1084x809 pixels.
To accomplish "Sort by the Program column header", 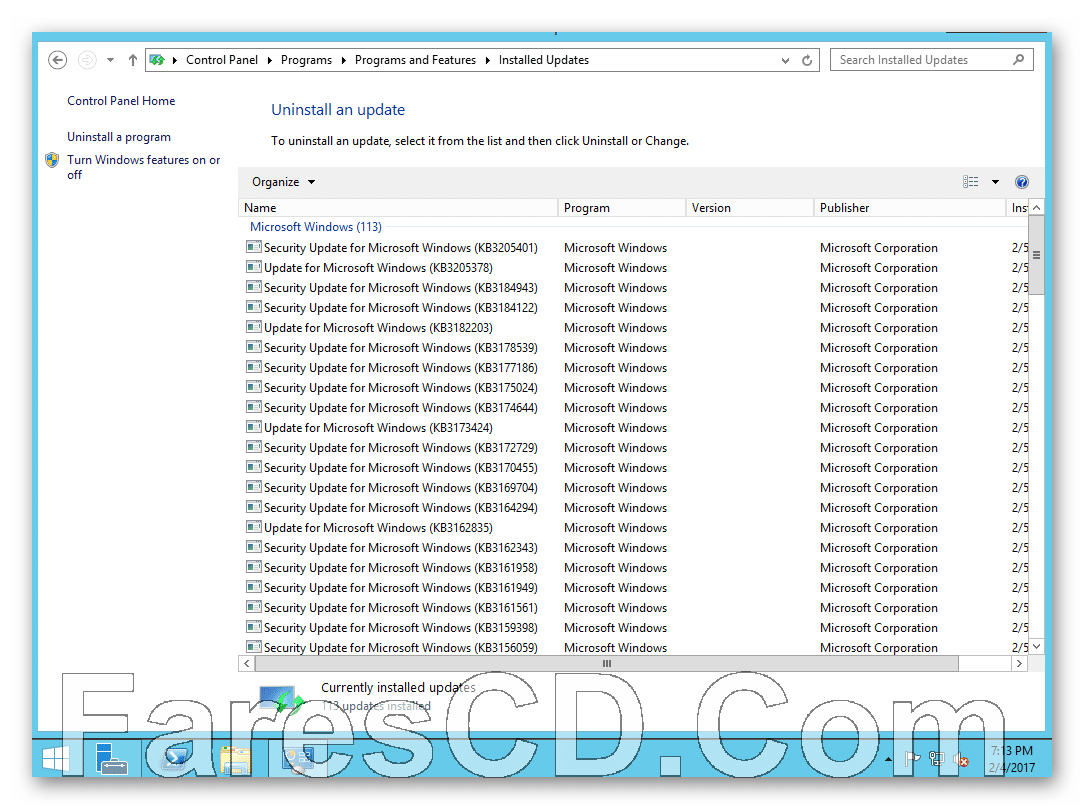I will tap(622, 207).
